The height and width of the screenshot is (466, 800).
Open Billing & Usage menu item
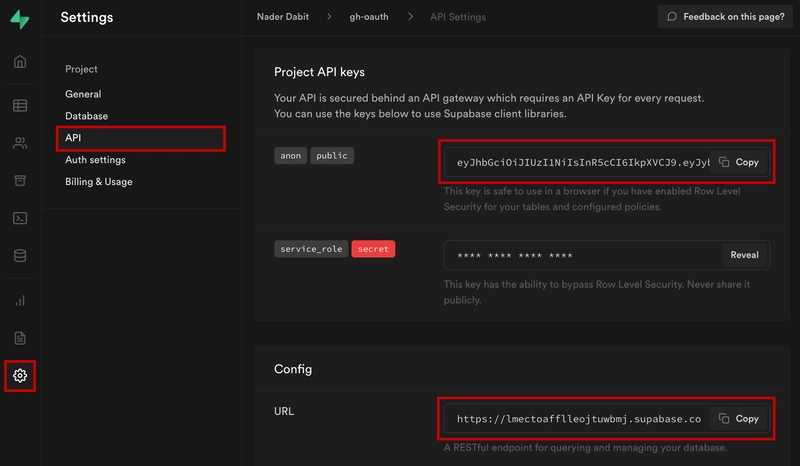98,182
